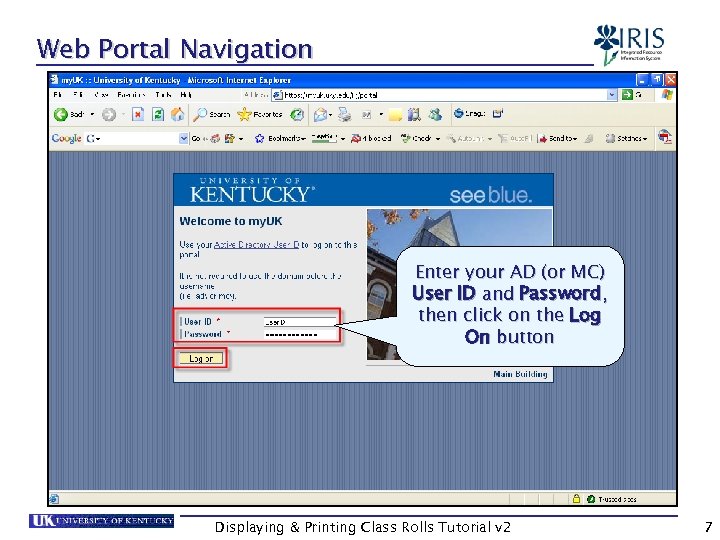Image resolution: width=720 pixels, height=540 pixels.
Task: Click the Edit page icon
Action: click(x=366, y=114)
